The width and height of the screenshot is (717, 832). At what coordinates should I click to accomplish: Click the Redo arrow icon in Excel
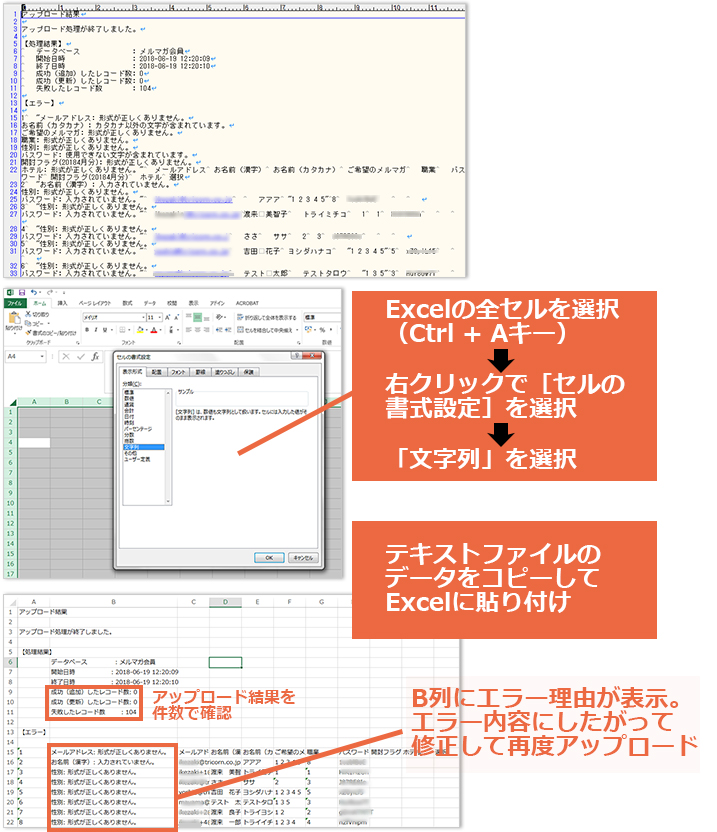[50, 292]
